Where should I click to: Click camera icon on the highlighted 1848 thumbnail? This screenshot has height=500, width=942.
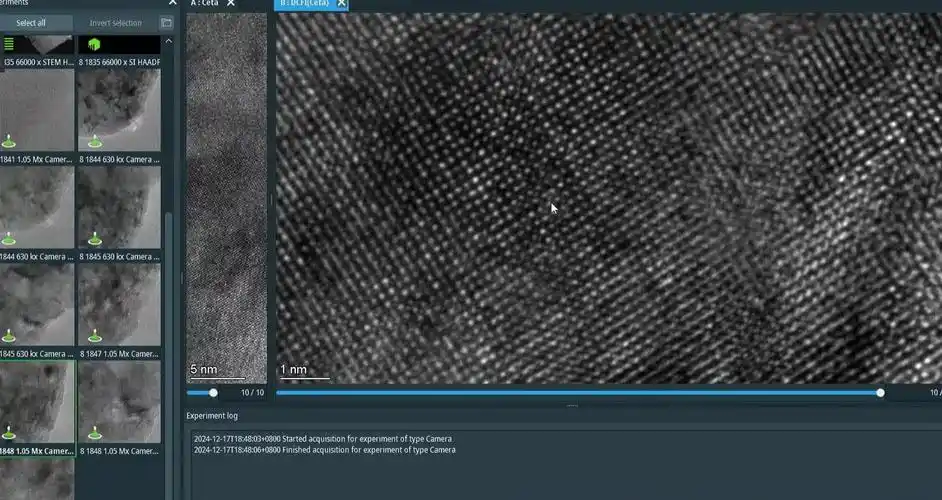pos(8,433)
